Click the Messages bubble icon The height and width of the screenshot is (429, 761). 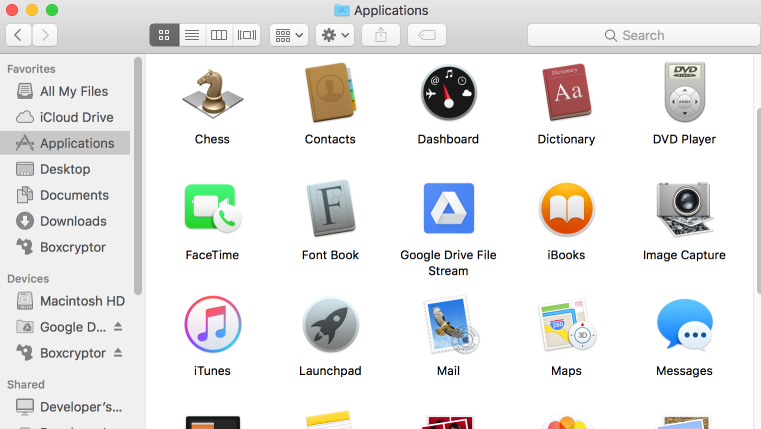tap(685, 324)
